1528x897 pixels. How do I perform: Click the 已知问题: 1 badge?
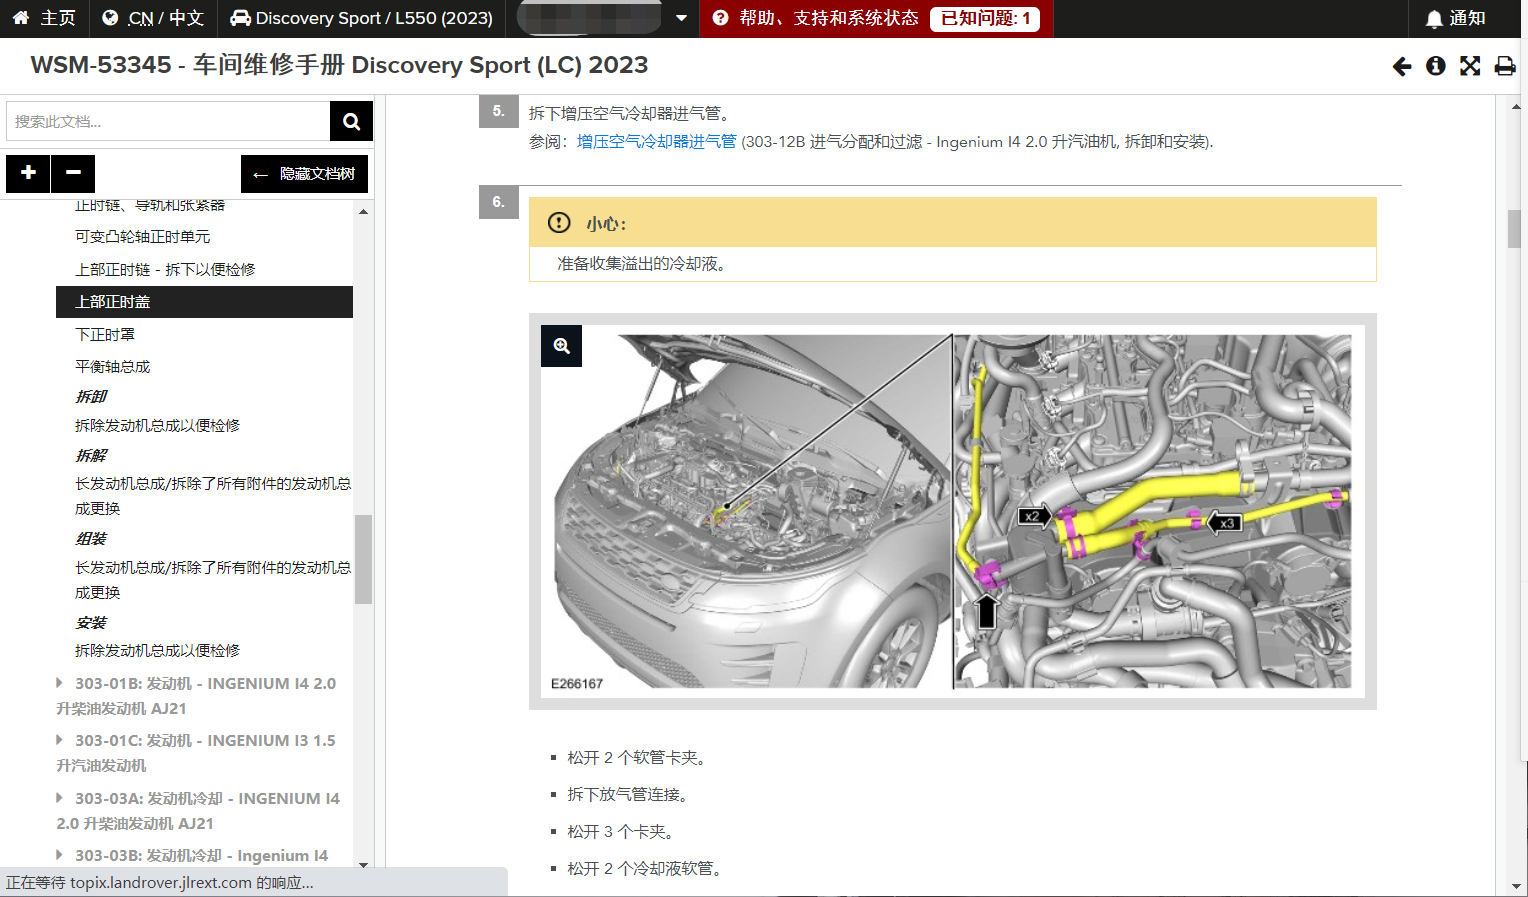(x=985, y=19)
